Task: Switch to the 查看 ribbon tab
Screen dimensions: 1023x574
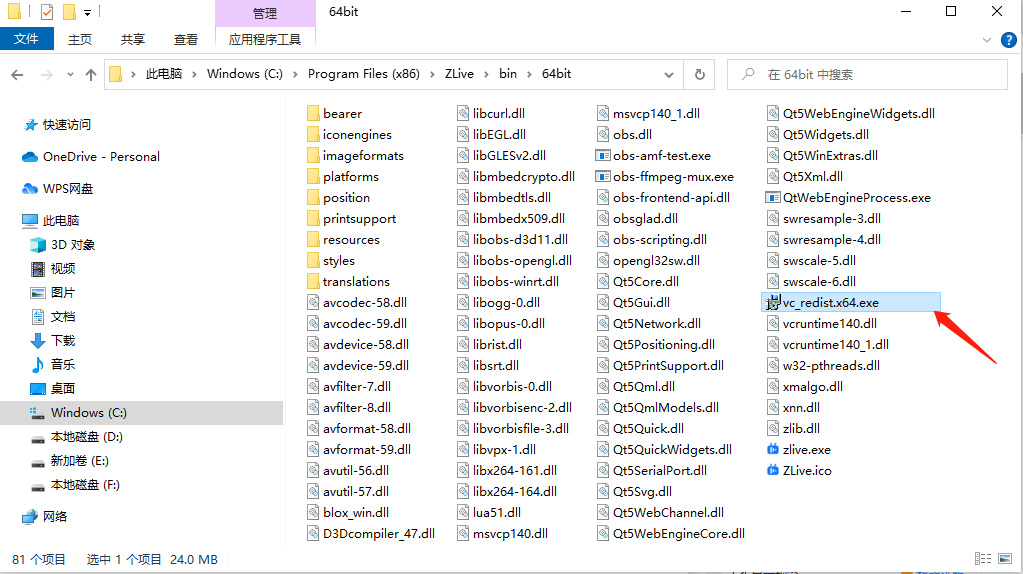Action: (185, 40)
